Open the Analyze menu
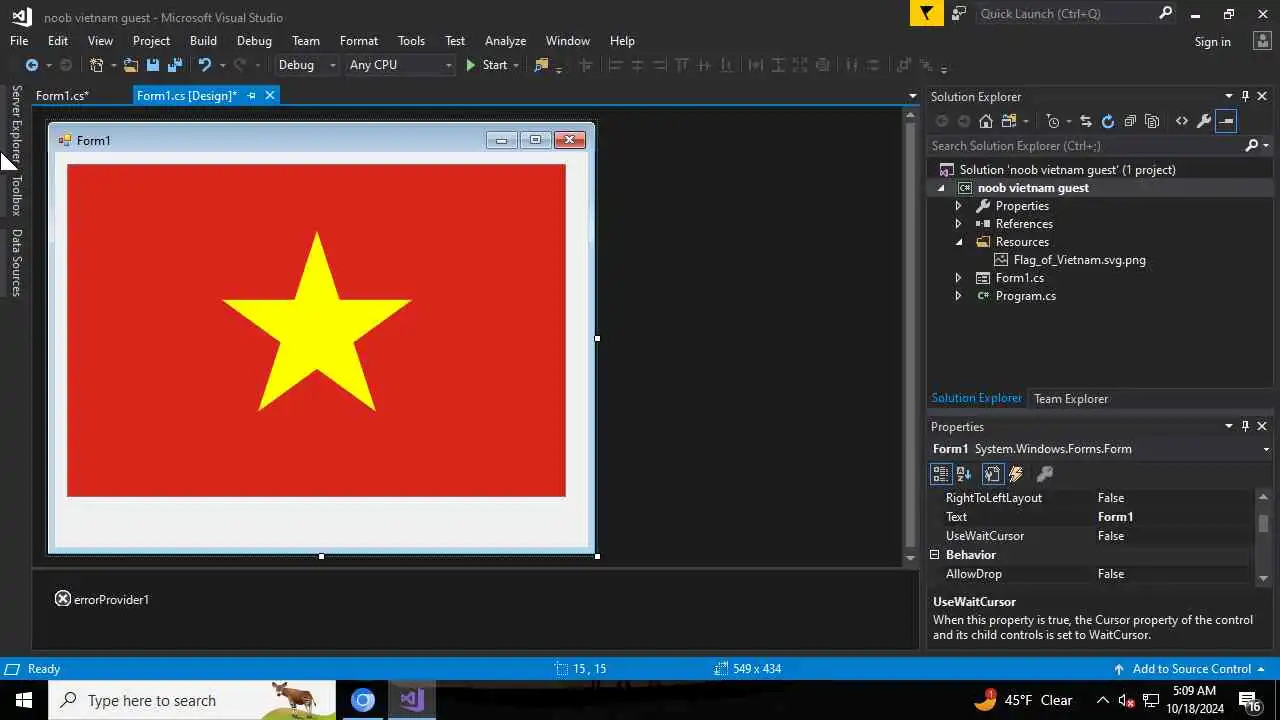Screen dimensions: 1280x720 click(505, 41)
